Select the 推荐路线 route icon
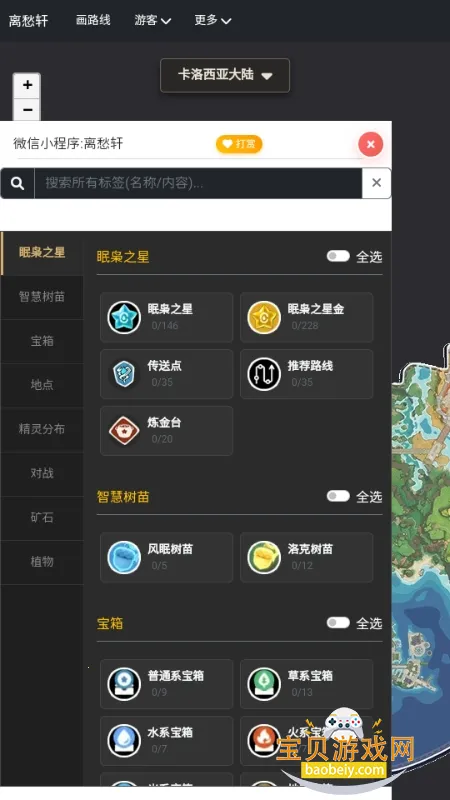Image resolution: width=450 pixels, height=800 pixels. (264, 374)
